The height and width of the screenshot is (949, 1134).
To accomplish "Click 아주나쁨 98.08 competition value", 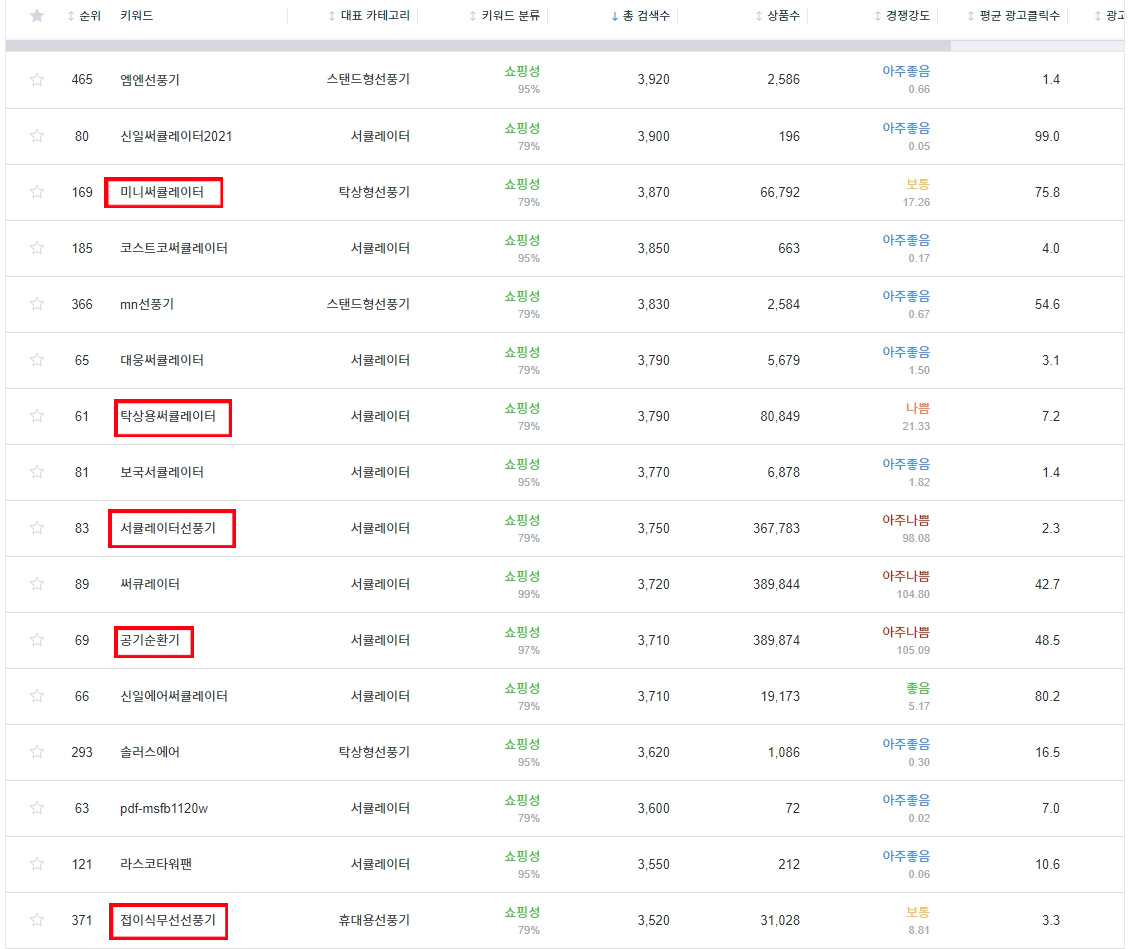I will click(x=906, y=529).
